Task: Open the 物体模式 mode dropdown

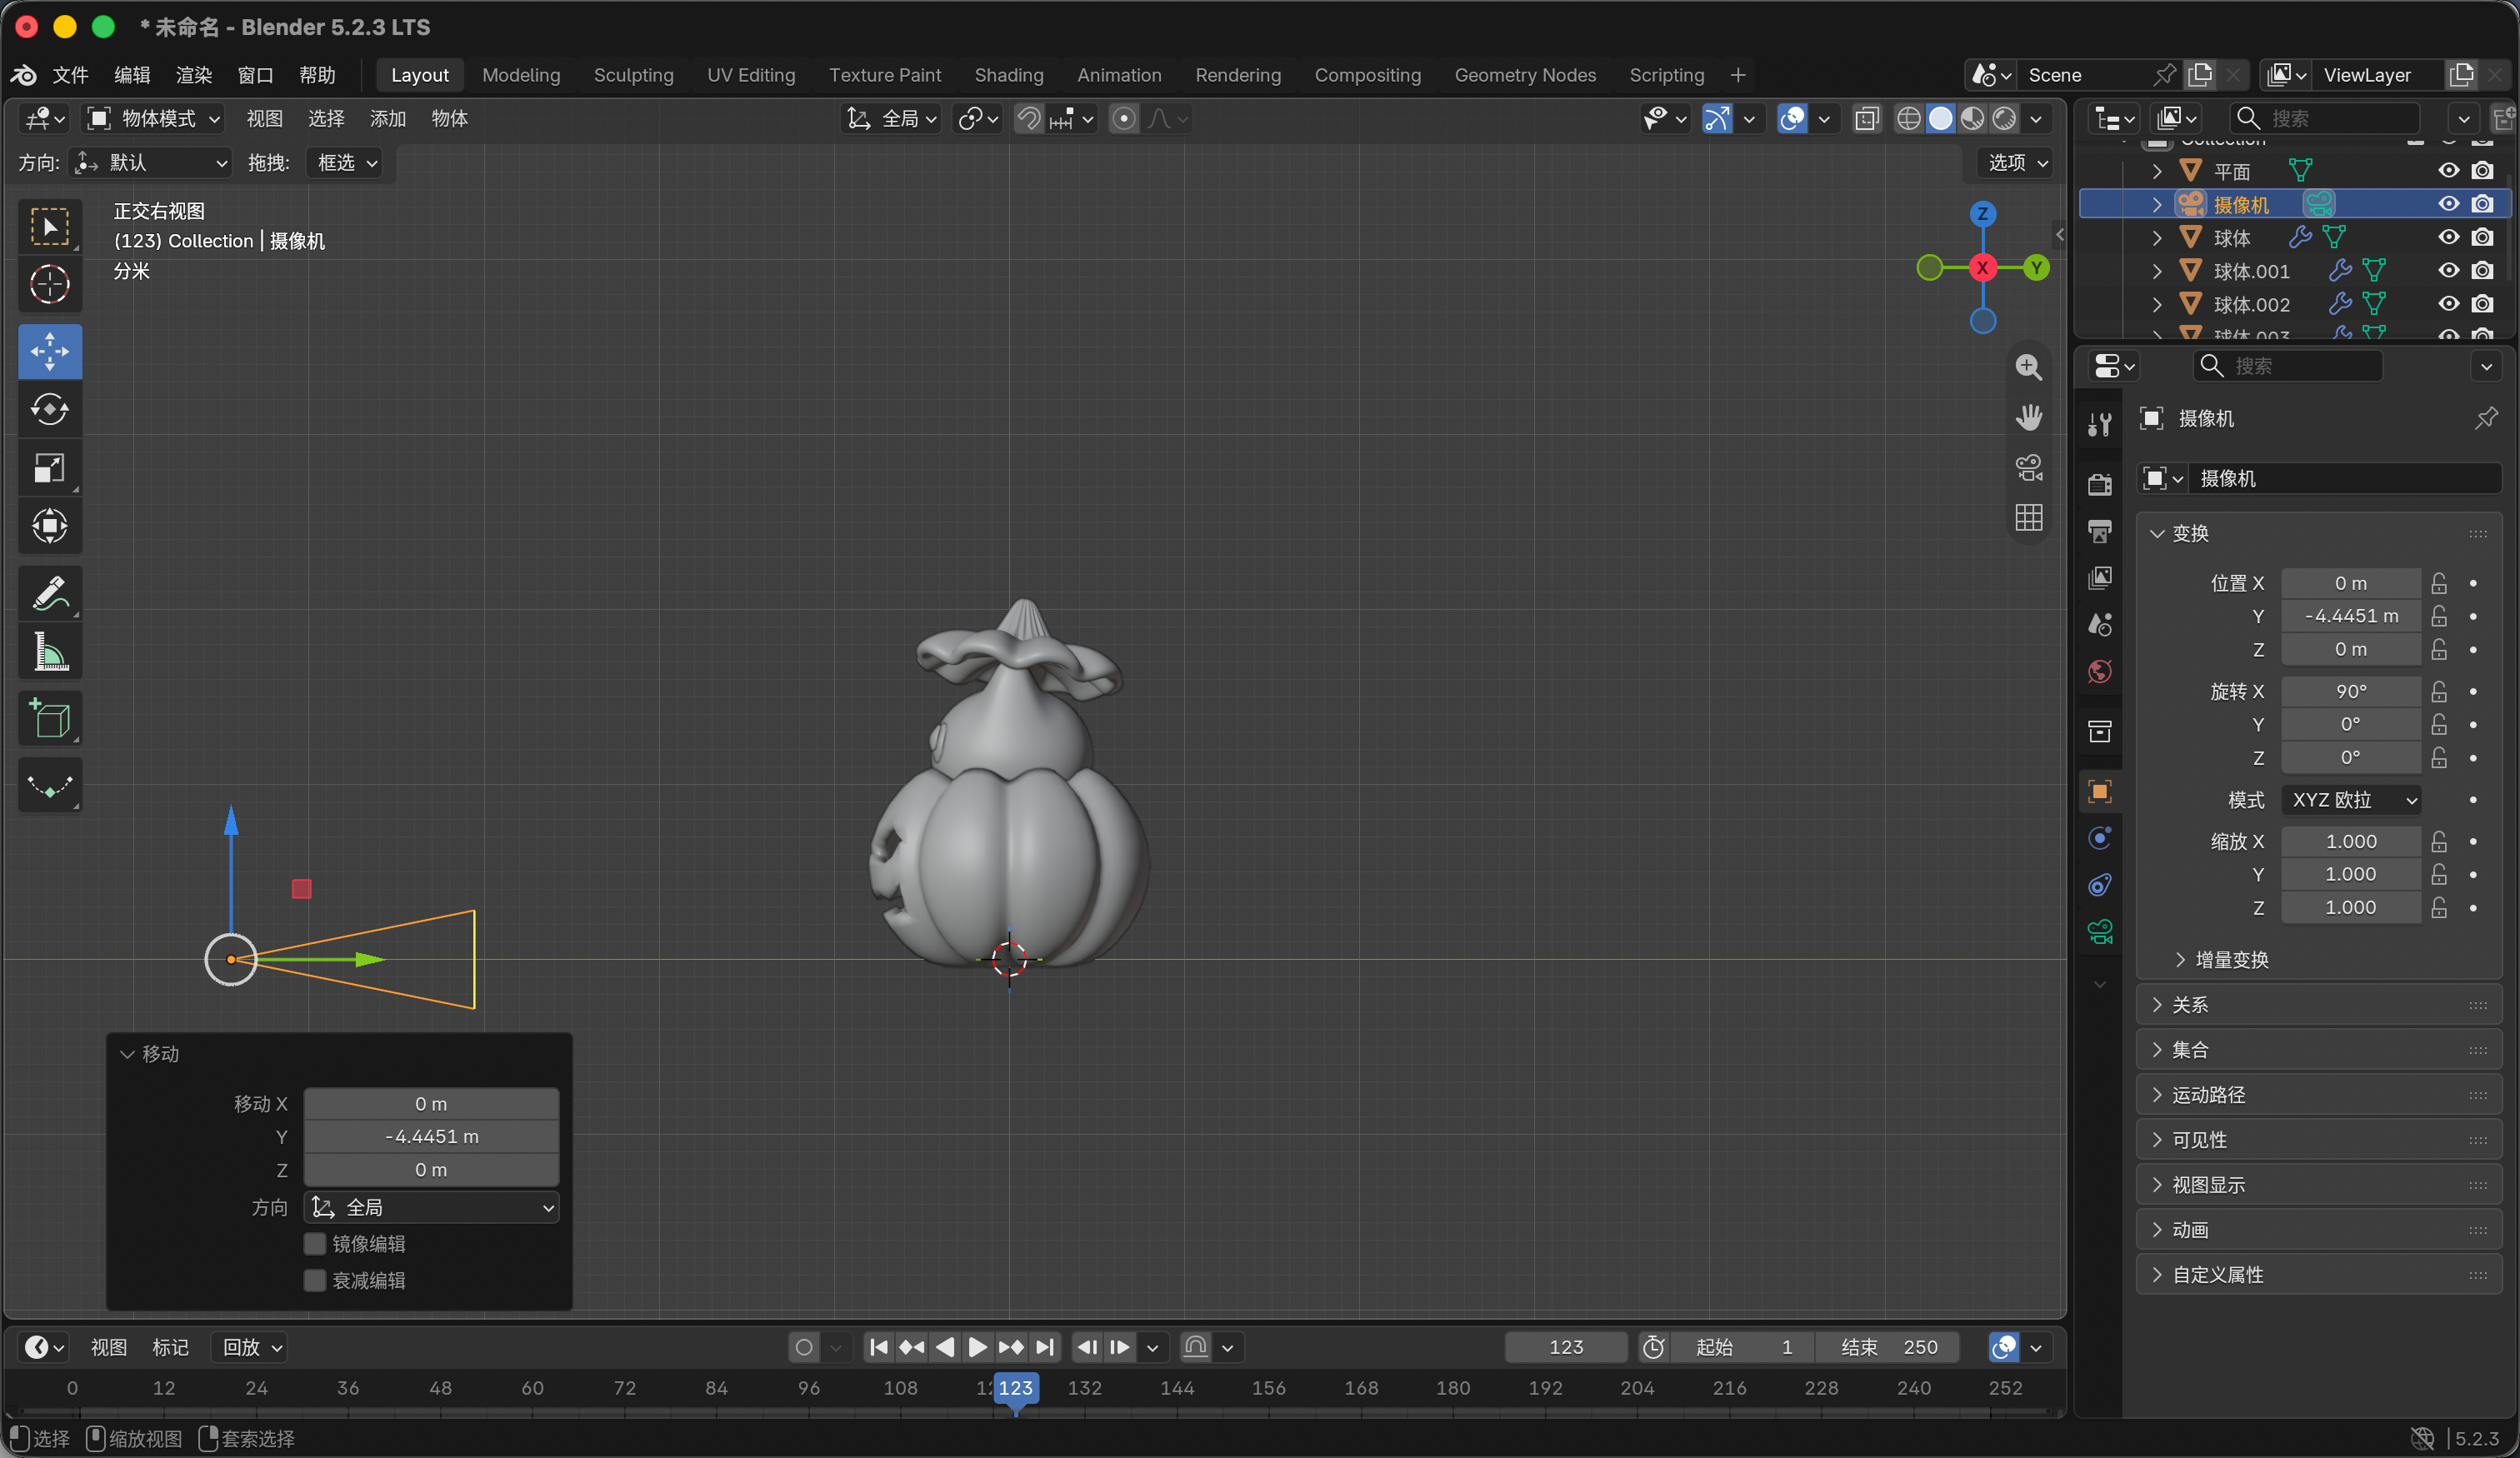Action: click(153, 119)
